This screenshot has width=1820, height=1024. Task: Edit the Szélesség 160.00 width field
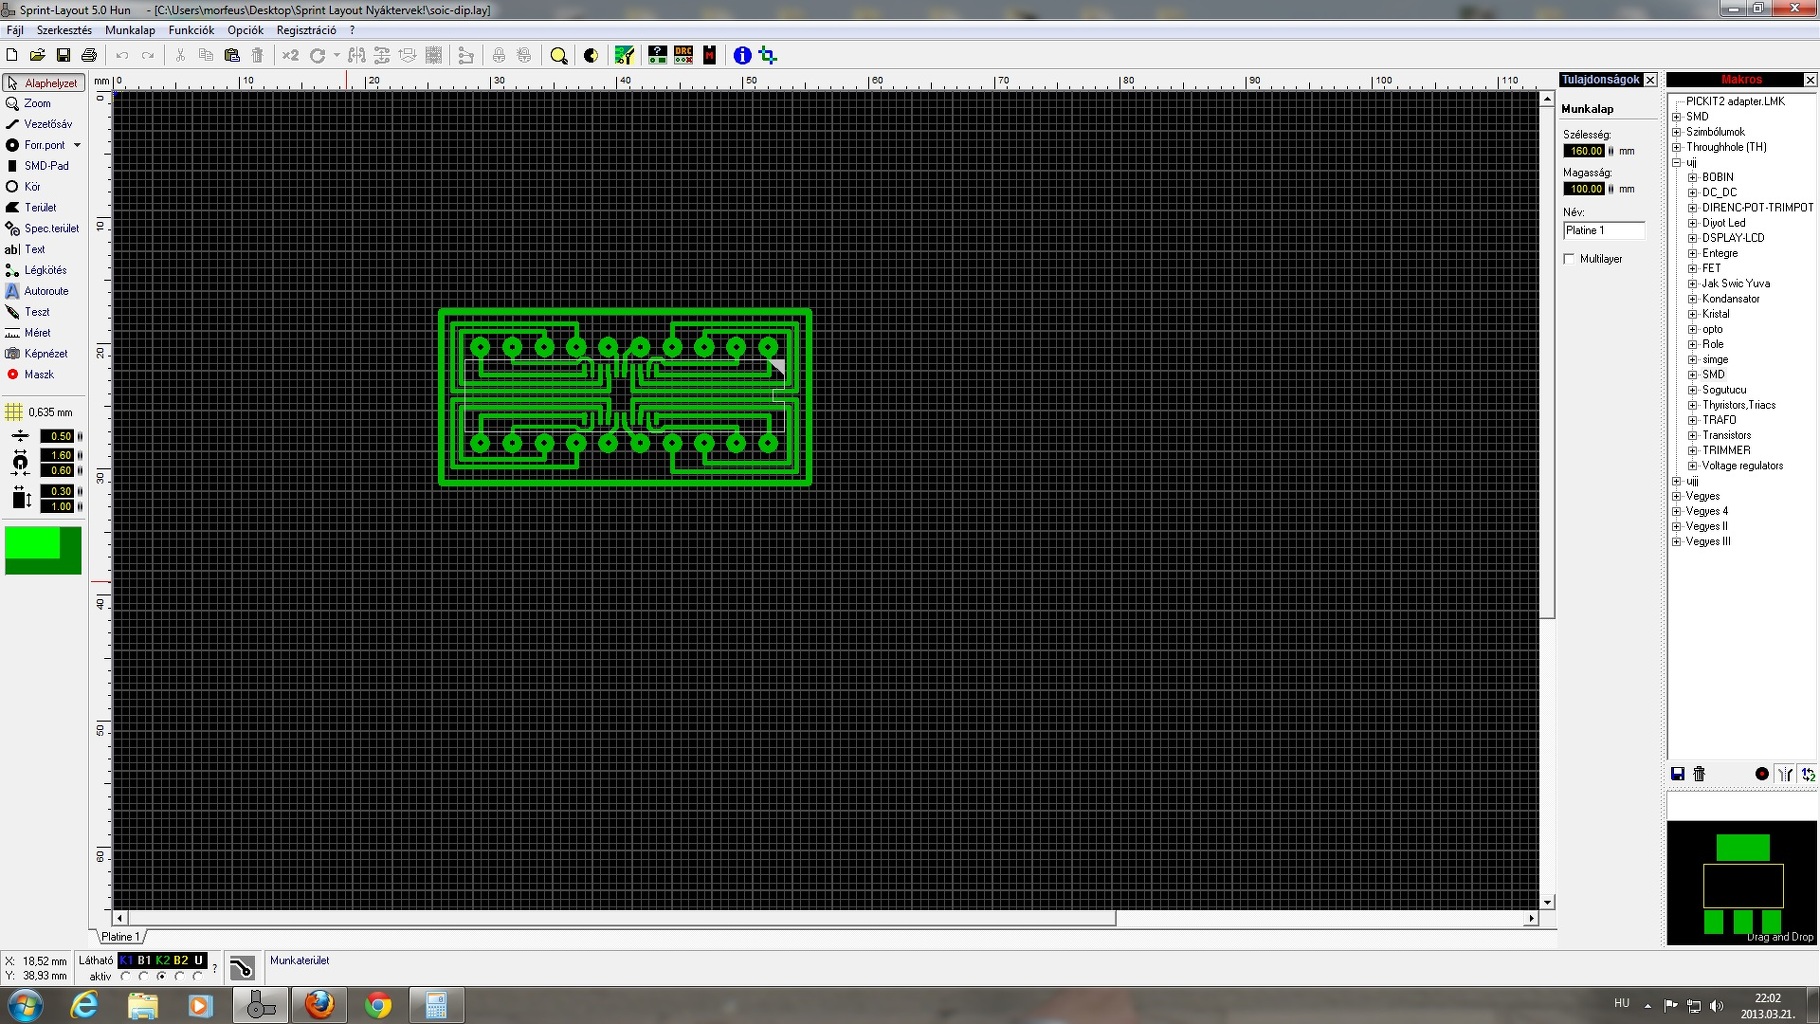[x=1584, y=151]
